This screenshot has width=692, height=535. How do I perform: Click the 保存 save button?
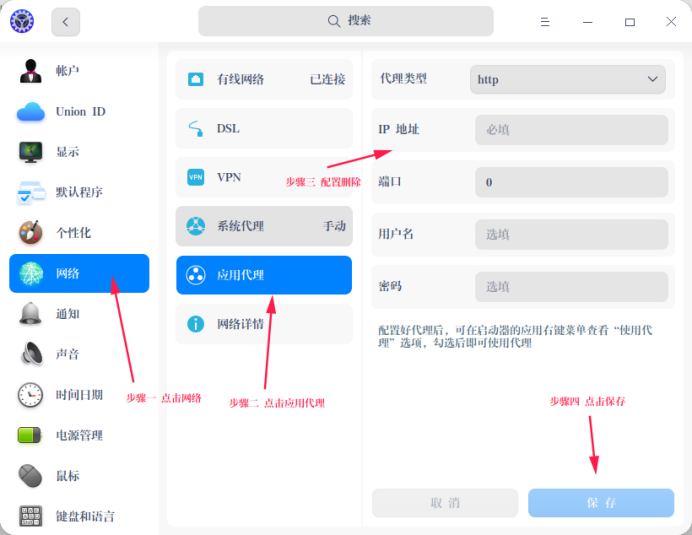601,503
